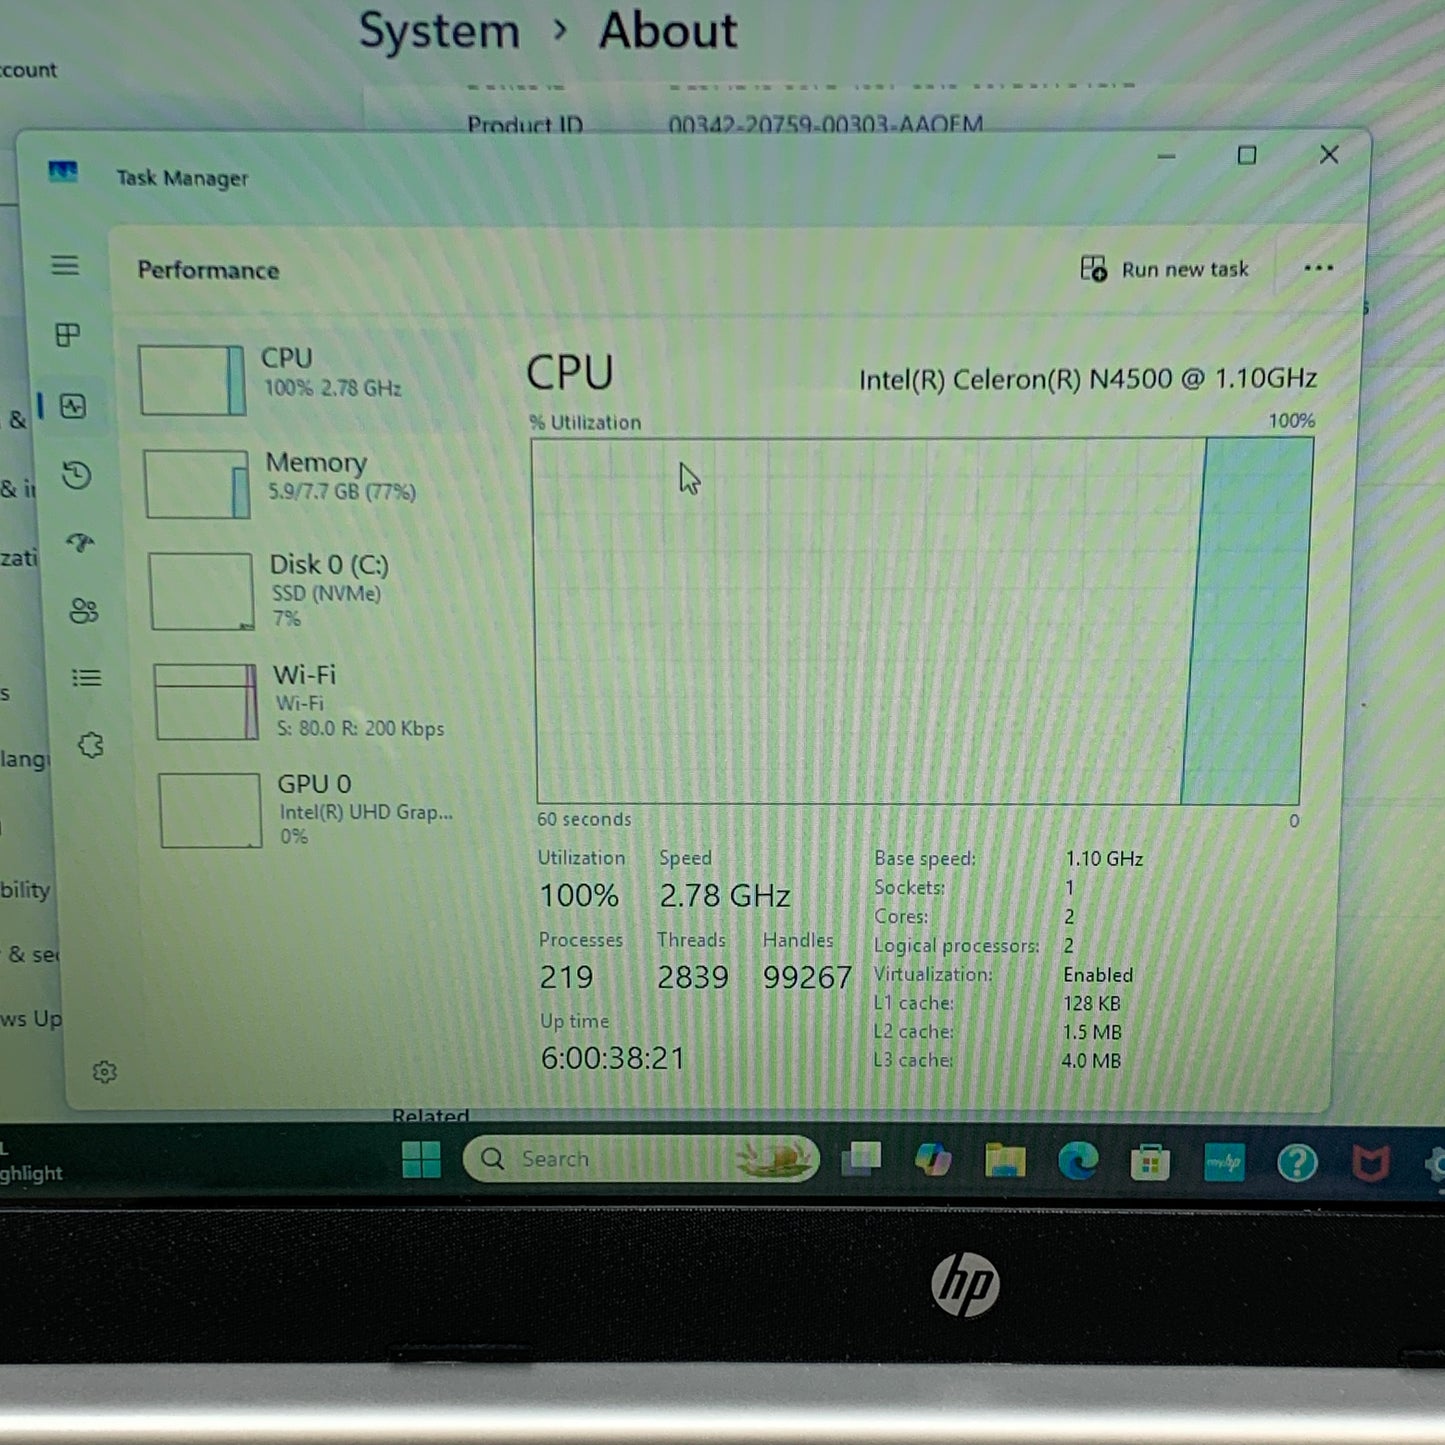Open the three-dot more options menu
The image size is (1445, 1445).
click(x=1318, y=268)
